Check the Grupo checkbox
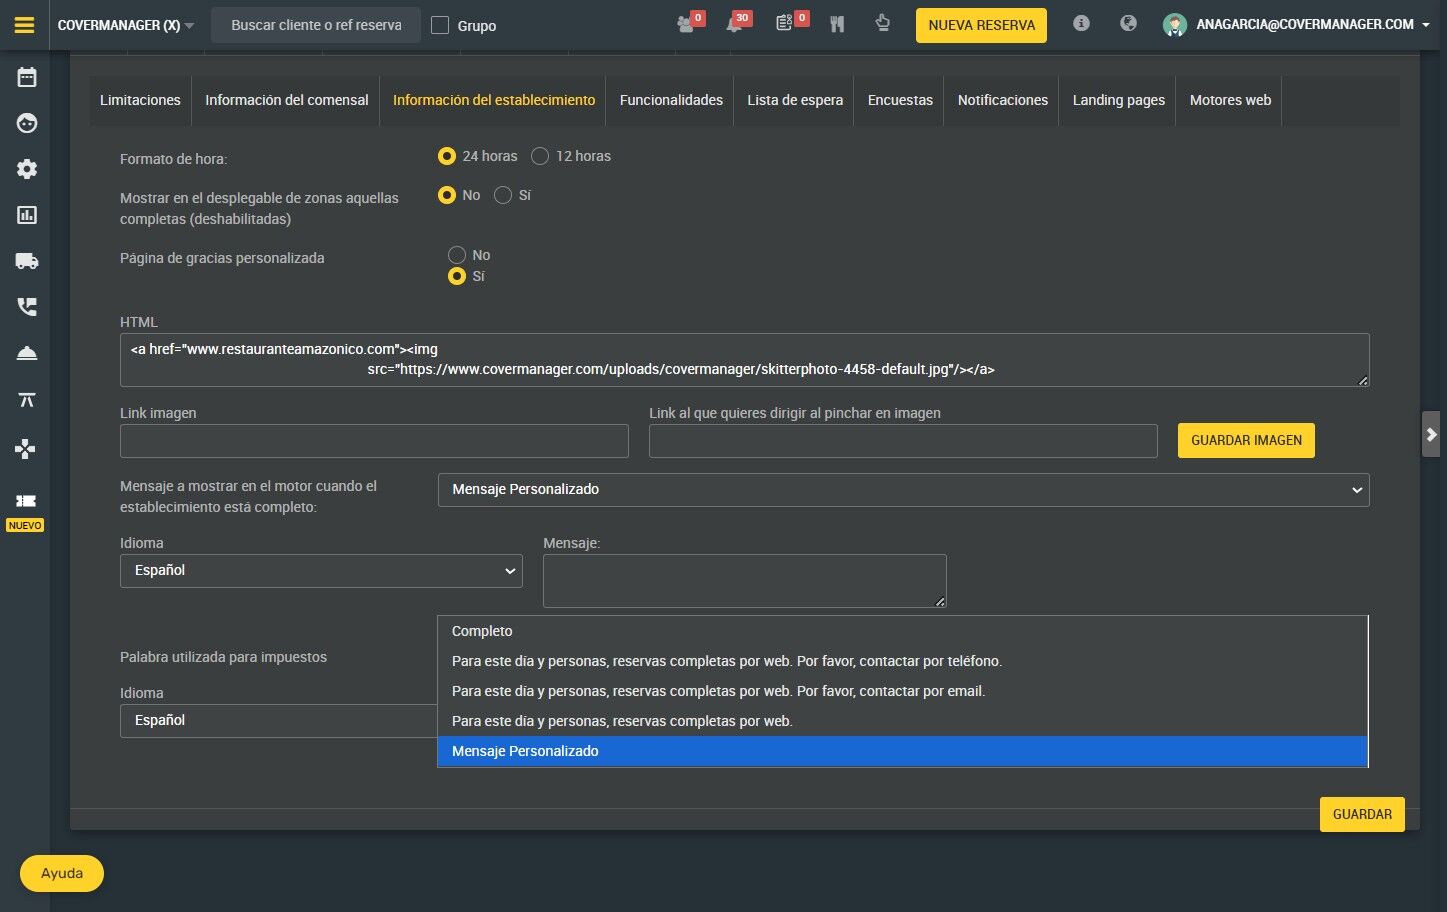The height and width of the screenshot is (912, 1447). click(x=440, y=25)
